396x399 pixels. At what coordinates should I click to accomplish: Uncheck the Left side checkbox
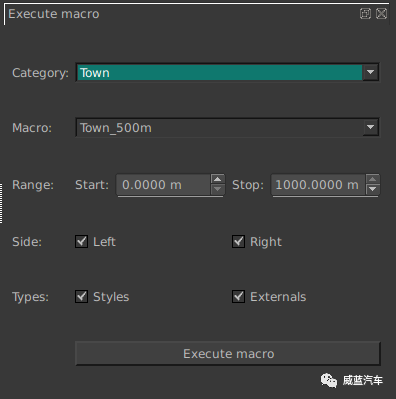point(81,241)
